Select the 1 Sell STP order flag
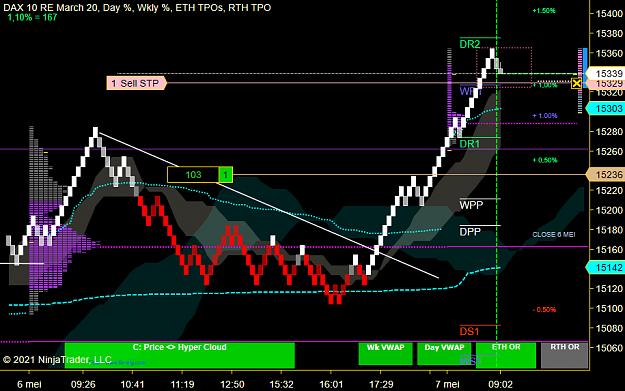Viewport: 625px width, 391px height. (136, 83)
